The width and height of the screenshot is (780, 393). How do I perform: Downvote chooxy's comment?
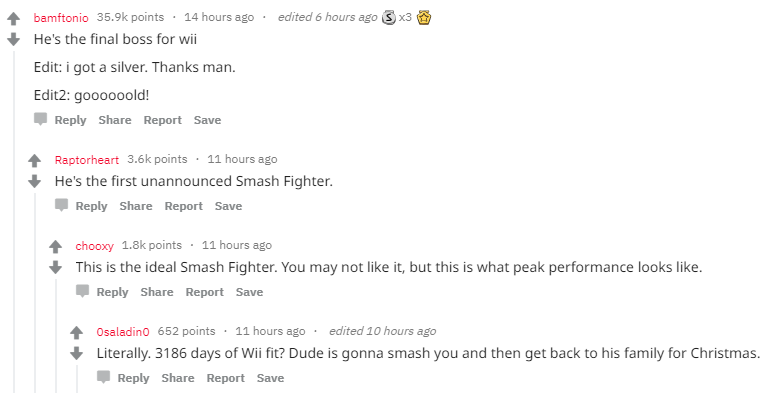click(x=55, y=267)
